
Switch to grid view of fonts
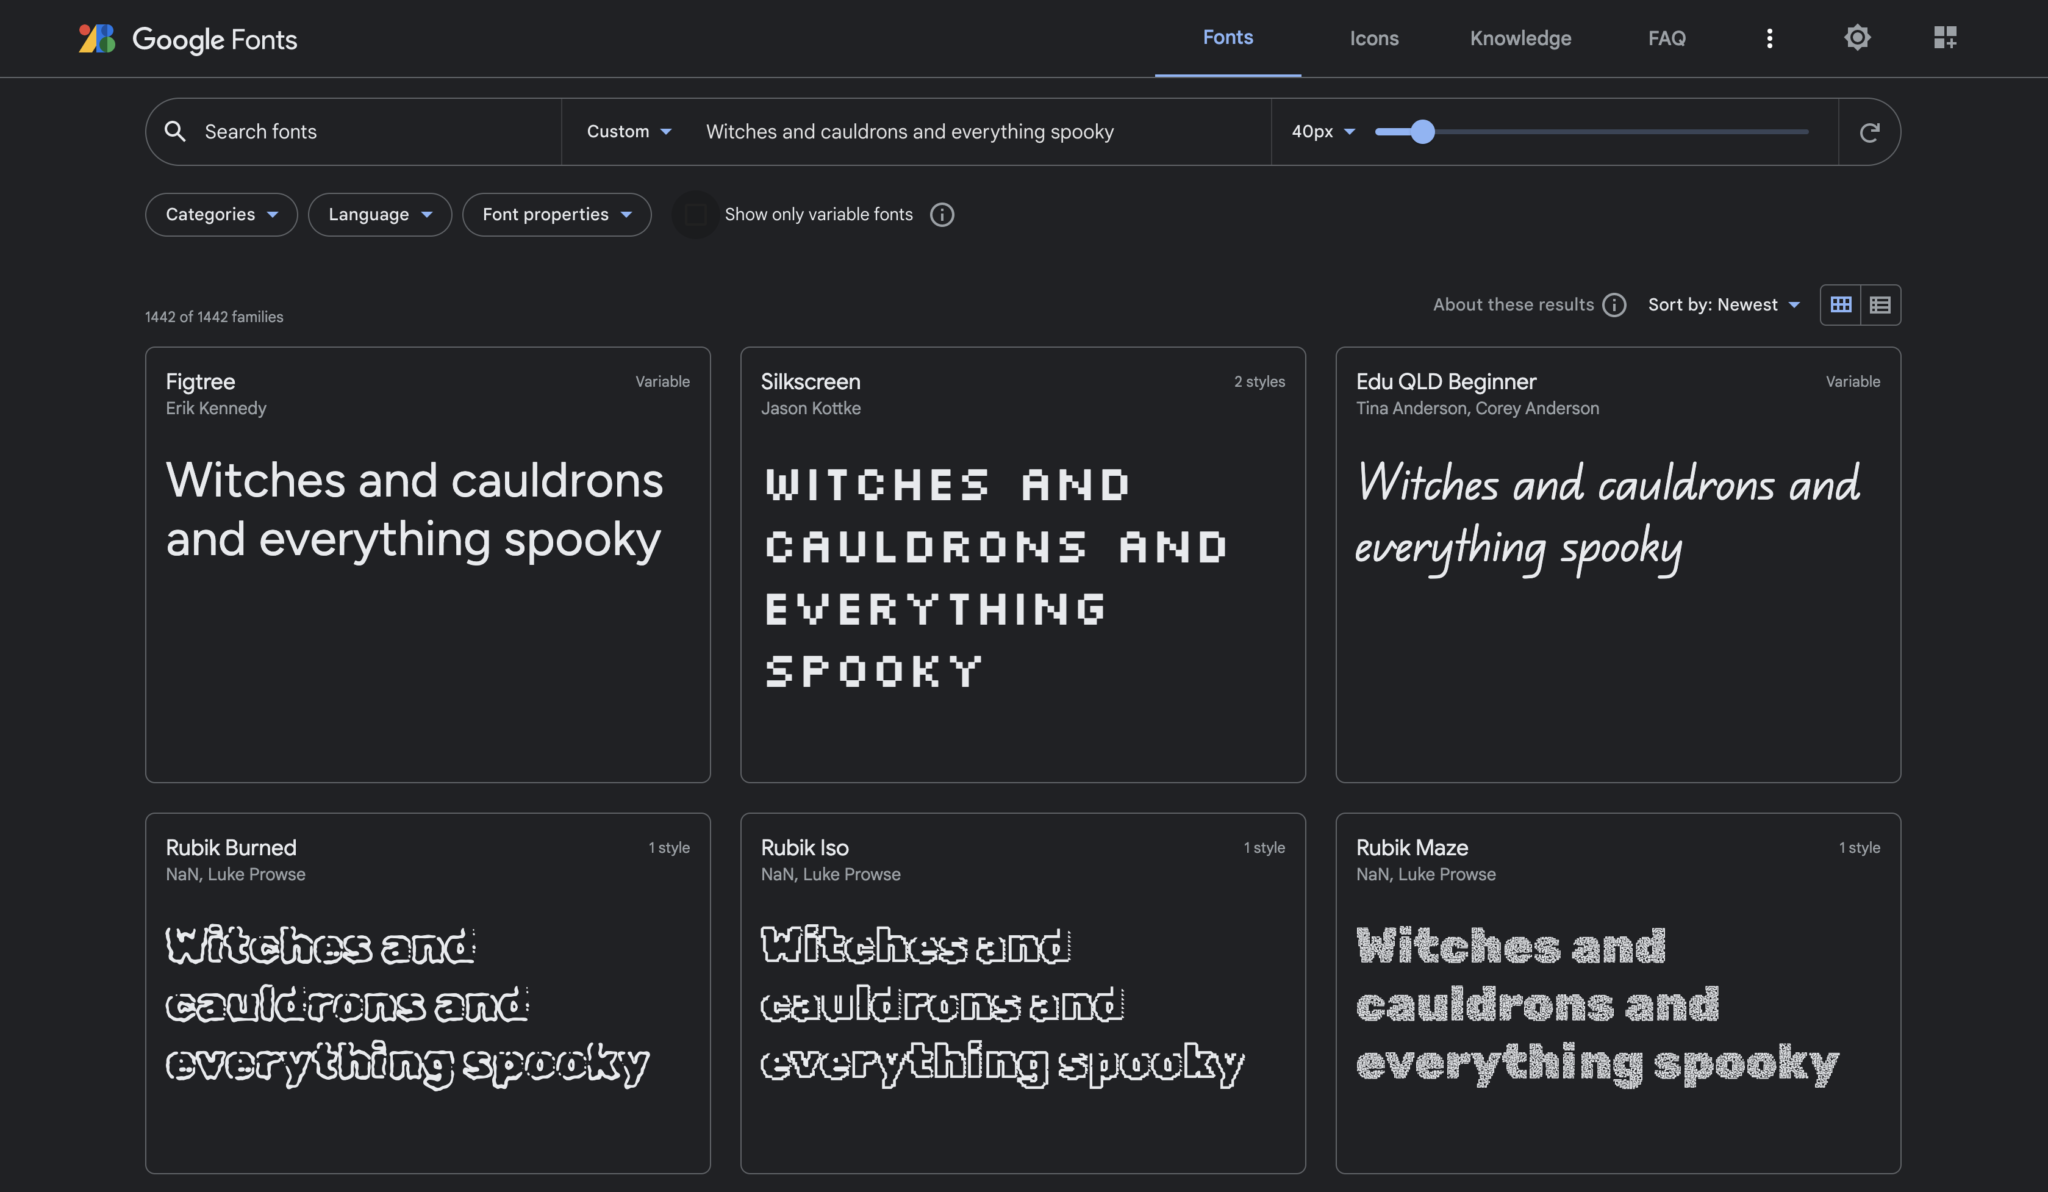[1840, 304]
